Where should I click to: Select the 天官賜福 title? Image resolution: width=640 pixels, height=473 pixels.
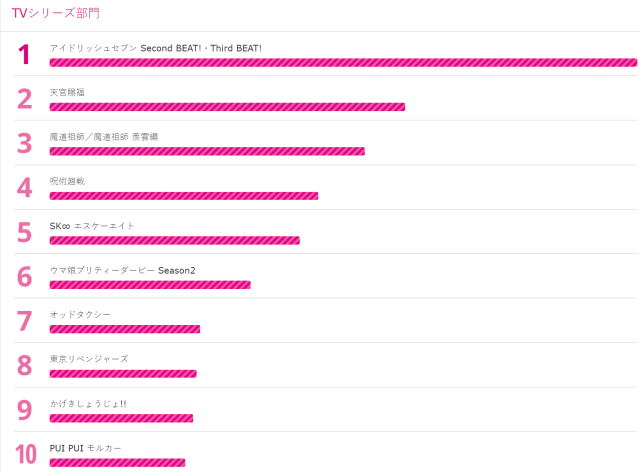pyautogui.click(x=68, y=92)
